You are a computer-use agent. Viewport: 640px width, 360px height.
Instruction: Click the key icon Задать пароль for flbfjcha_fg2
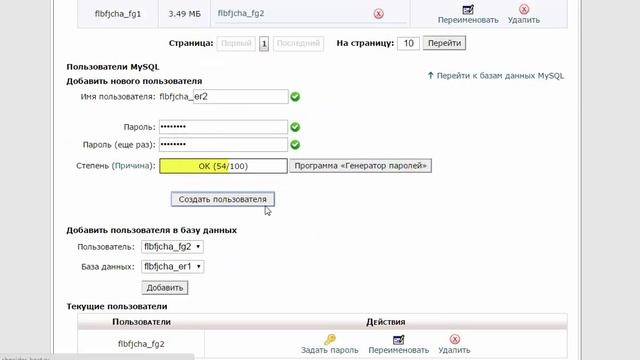330,339
